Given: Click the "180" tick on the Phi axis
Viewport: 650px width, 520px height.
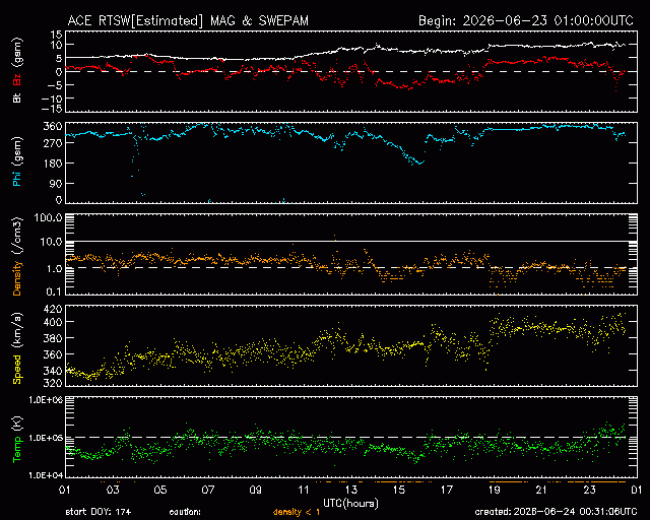Looking at the screenshot, I should coord(52,163).
